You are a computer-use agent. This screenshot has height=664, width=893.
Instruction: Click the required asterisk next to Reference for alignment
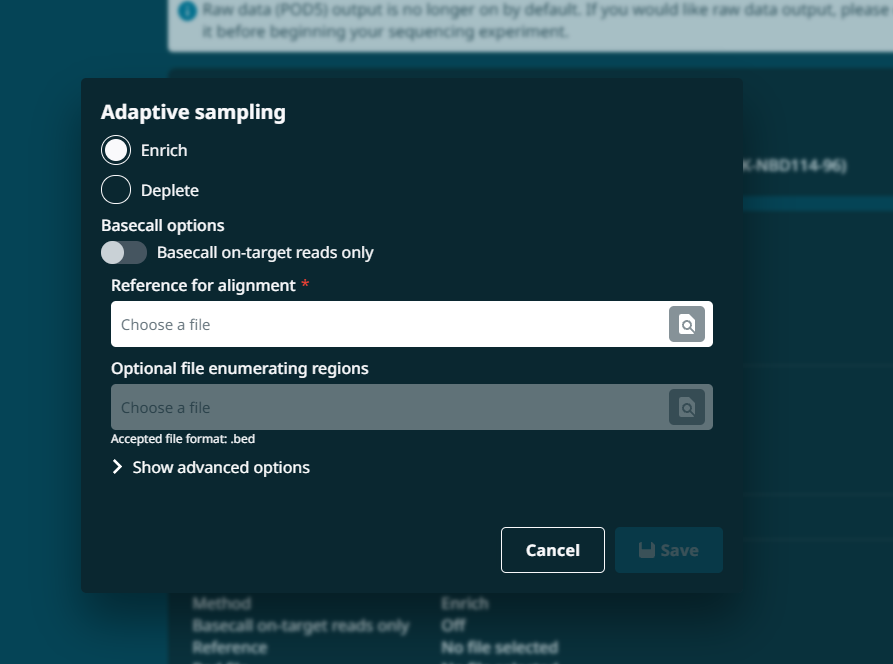pyautogui.click(x=304, y=284)
